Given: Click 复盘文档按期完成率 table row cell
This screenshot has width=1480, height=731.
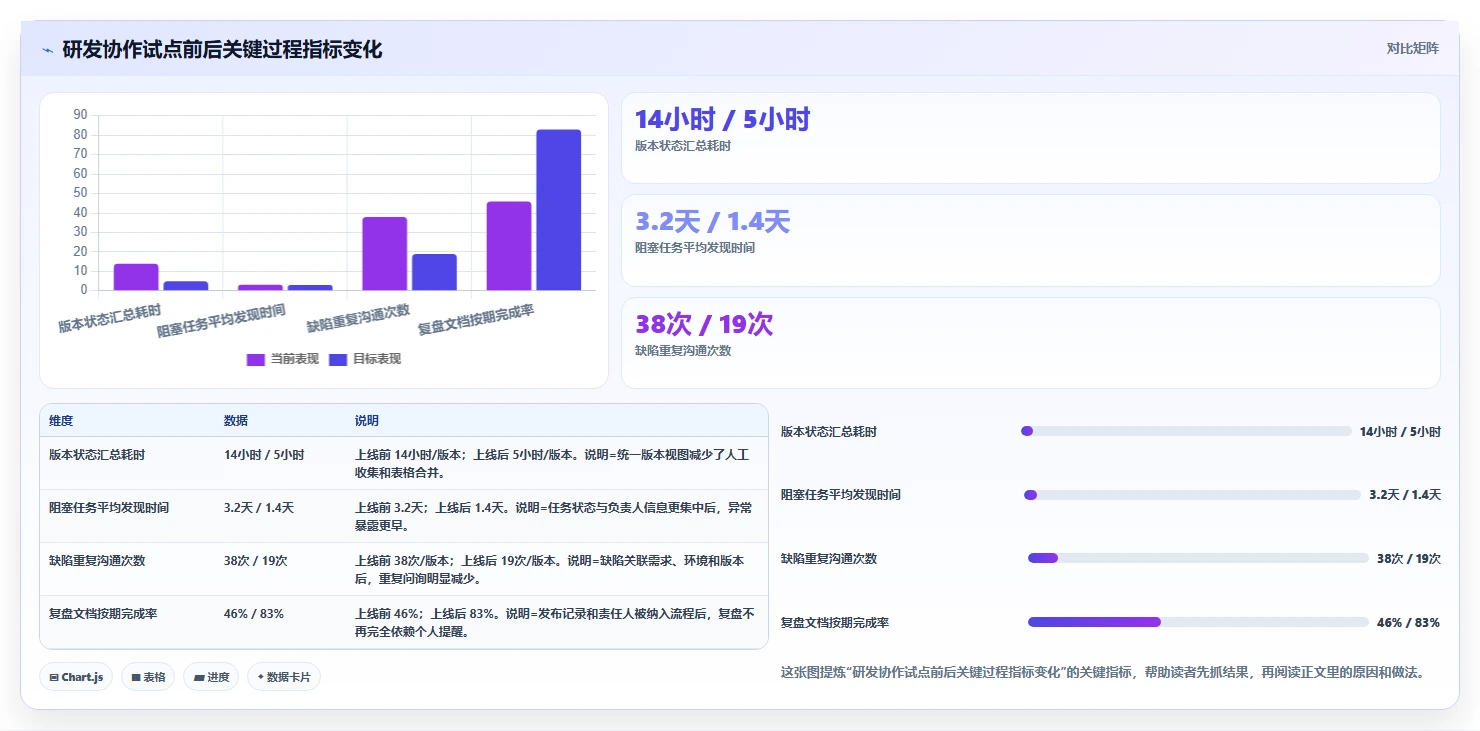Looking at the screenshot, I should (103, 613).
